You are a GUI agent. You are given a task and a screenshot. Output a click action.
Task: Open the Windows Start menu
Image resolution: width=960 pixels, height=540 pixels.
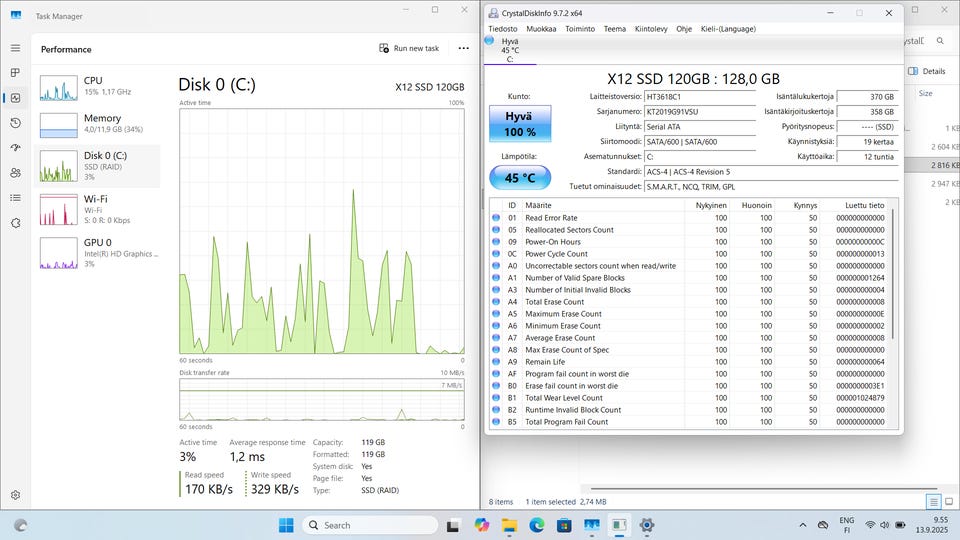tap(286, 525)
